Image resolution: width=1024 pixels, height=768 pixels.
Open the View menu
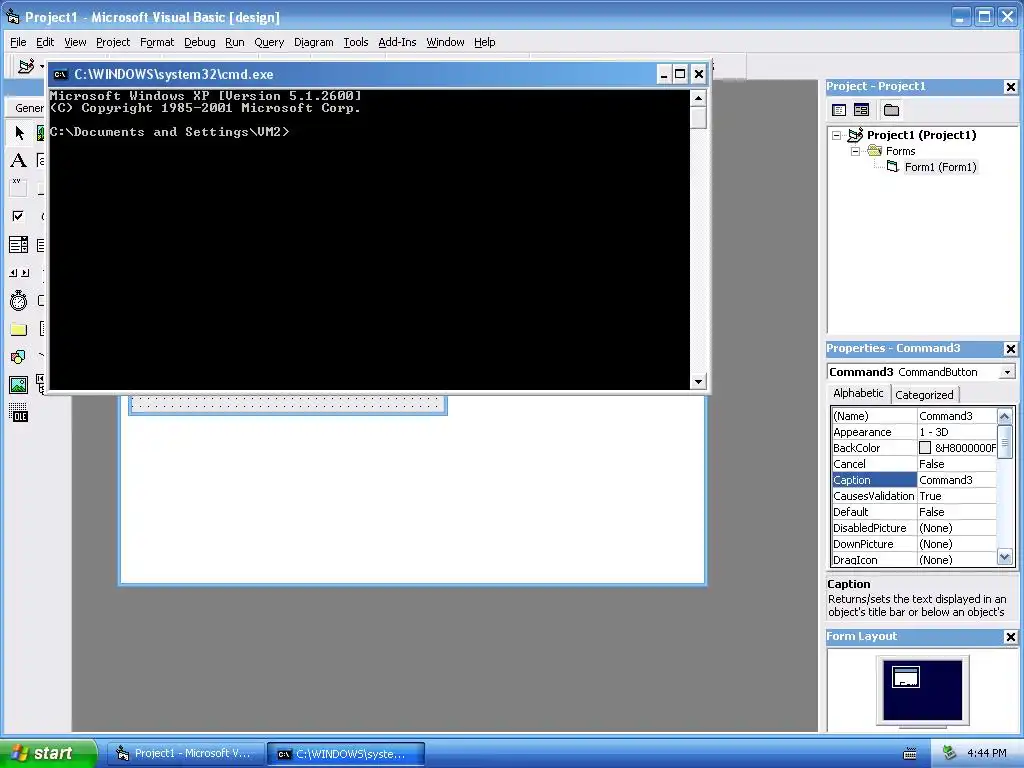(75, 42)
